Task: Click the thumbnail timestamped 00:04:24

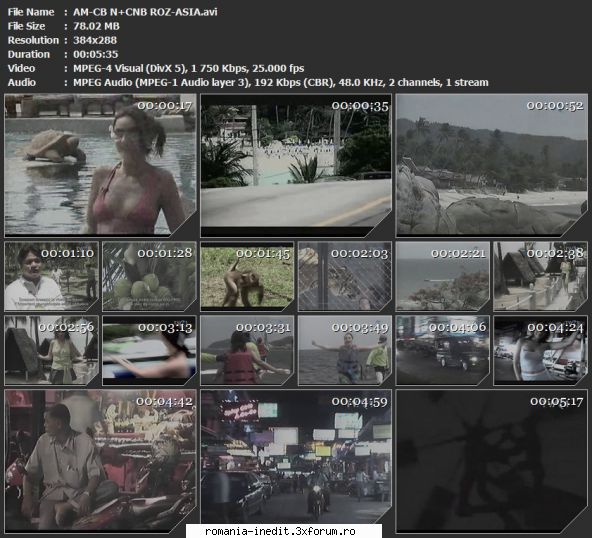Action: 541,350
